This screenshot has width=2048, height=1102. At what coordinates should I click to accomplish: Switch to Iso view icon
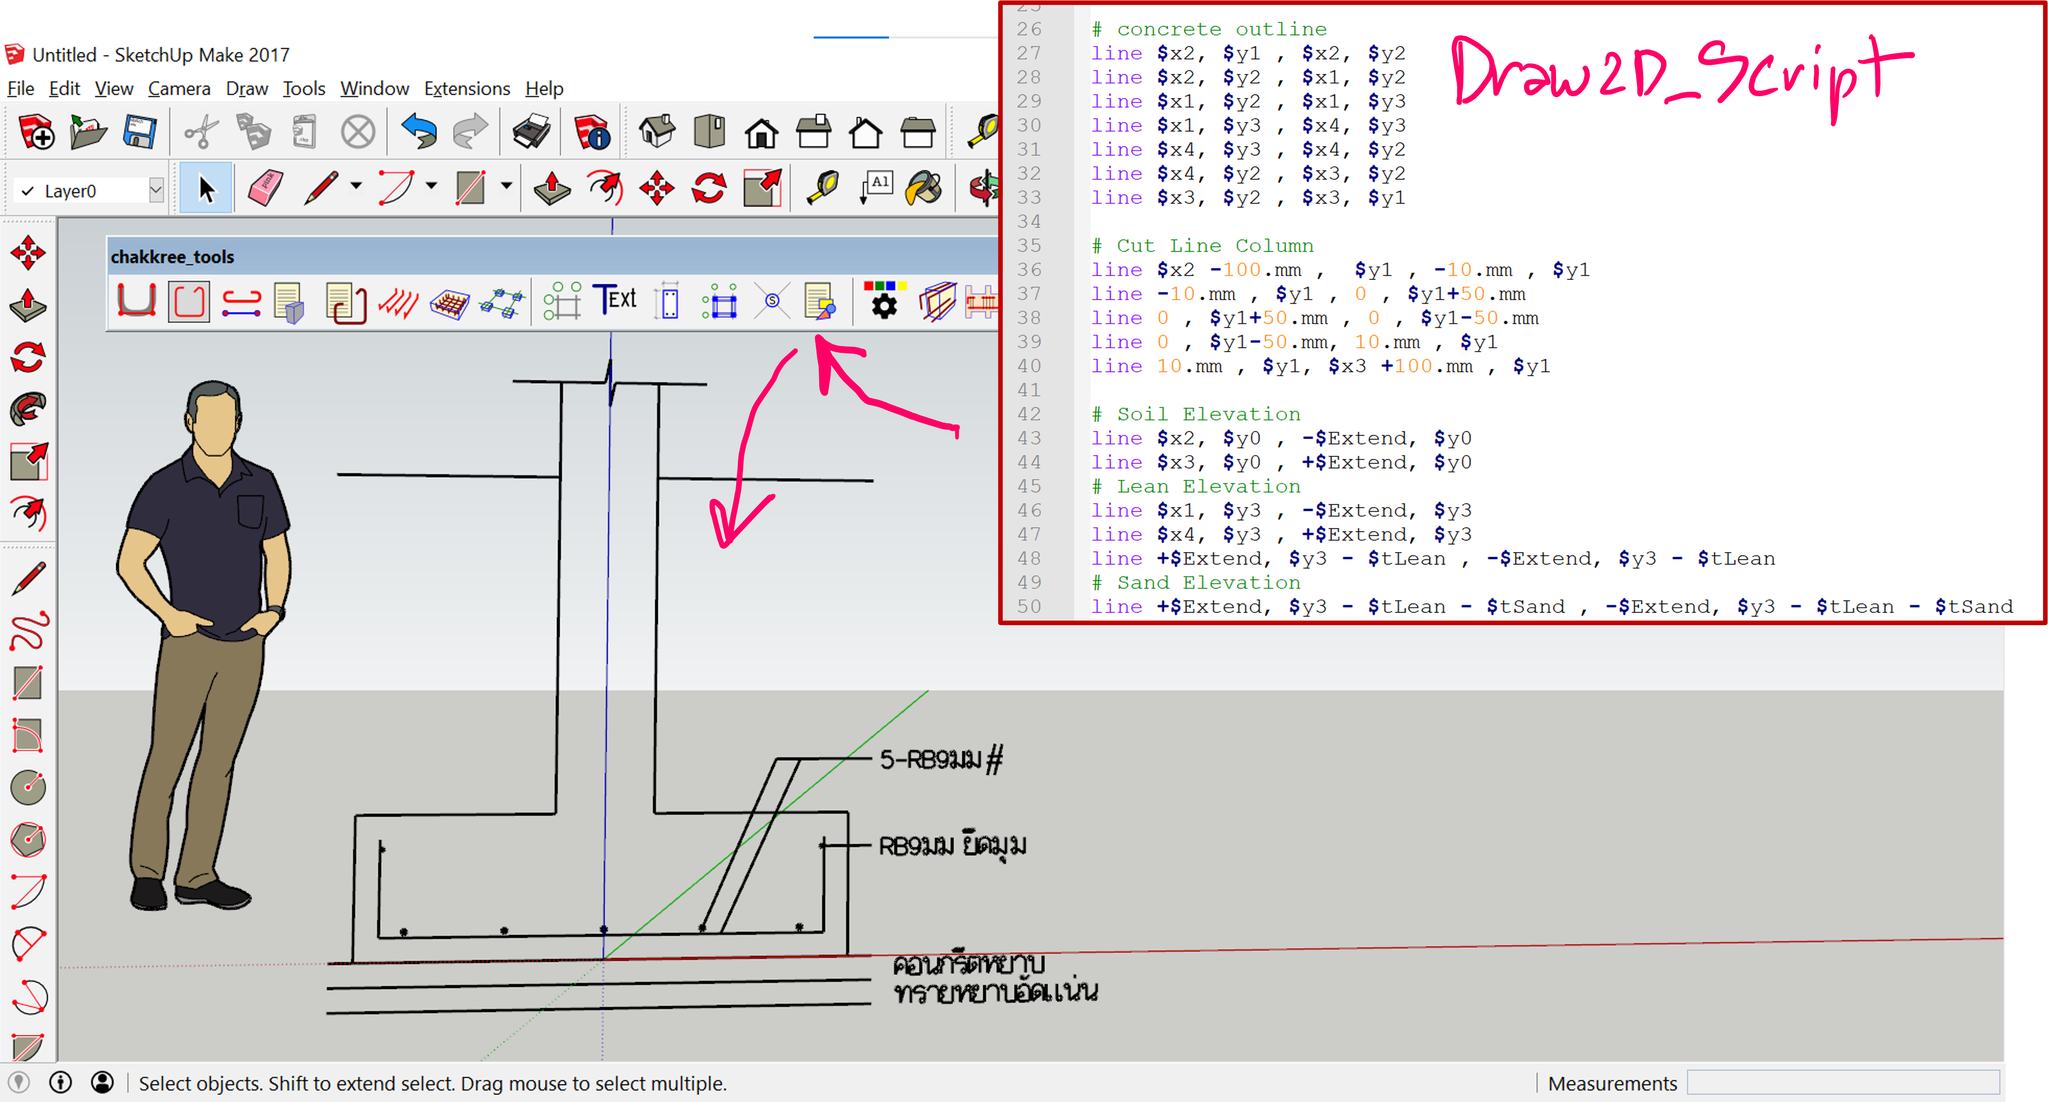pyautogui.click(x=656, y=132)
